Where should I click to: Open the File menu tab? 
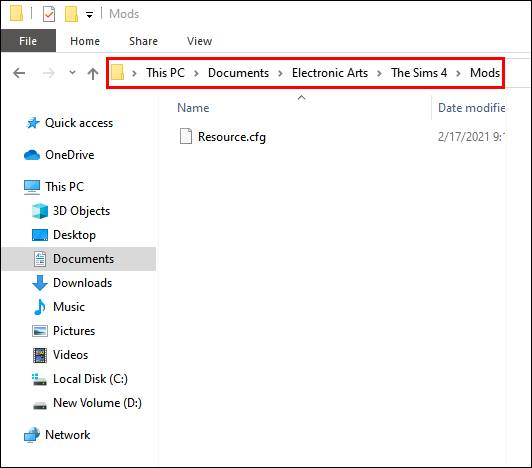tap(28, 41)
